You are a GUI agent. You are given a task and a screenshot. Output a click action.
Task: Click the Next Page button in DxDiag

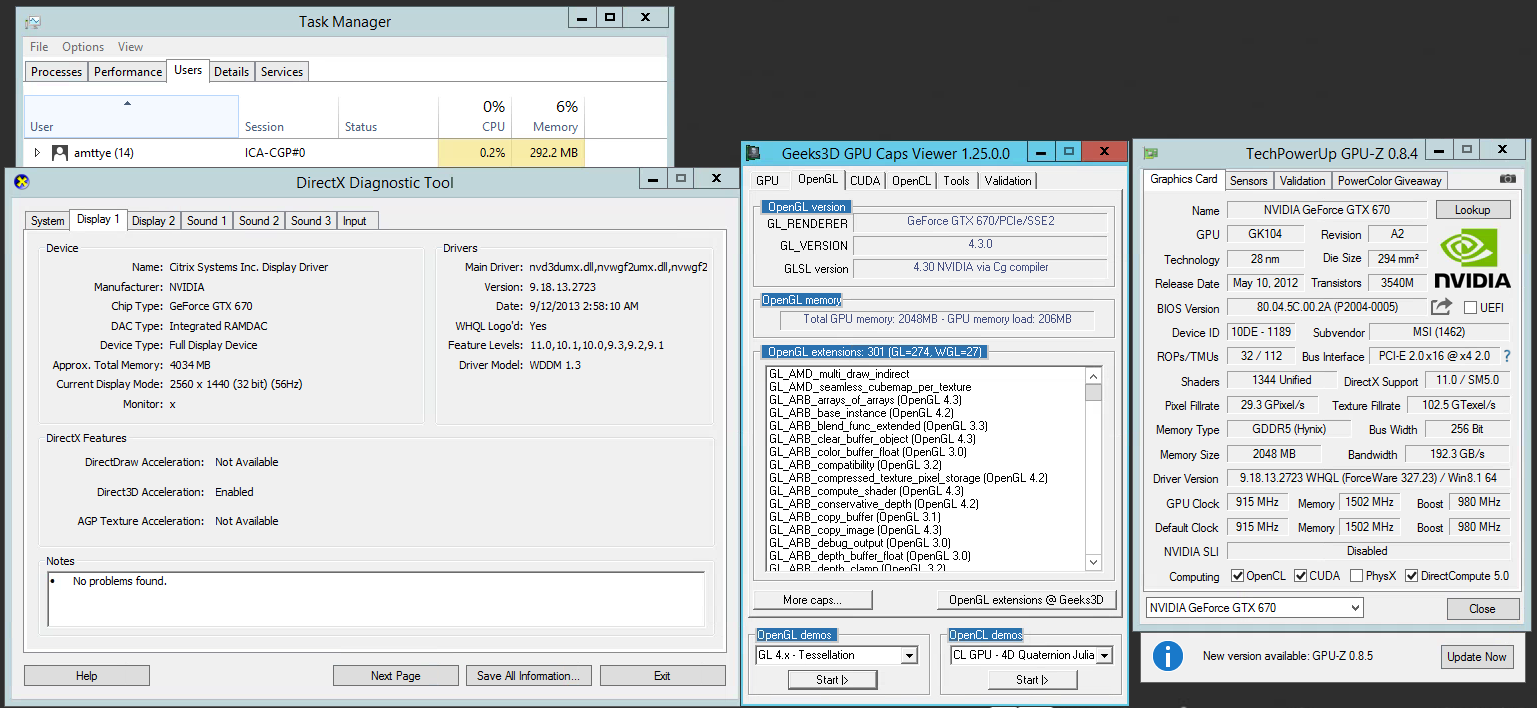pyautogui.click(x=396, y=676)
